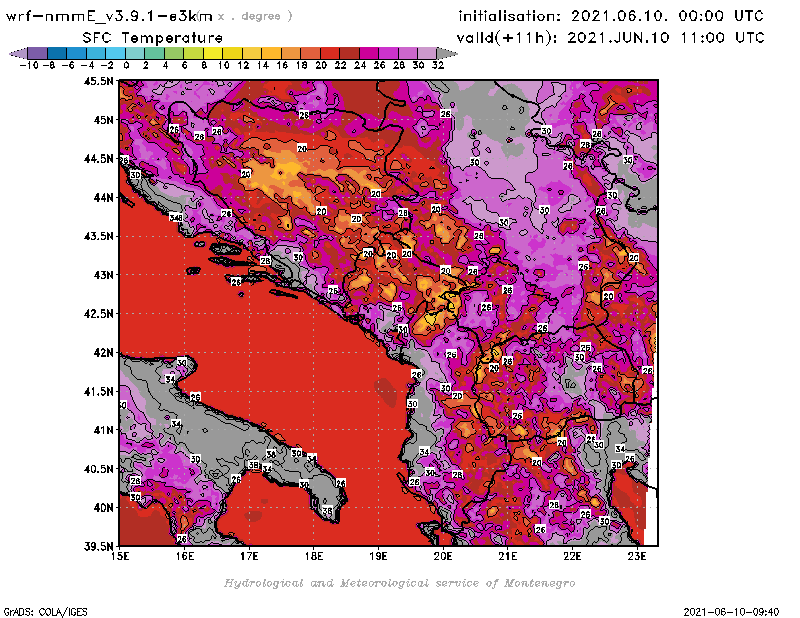Image resolution: width=800 pixels, height=618 pixels.
Task: Click the '19E' longitude axis label
Action: click(379, 556)
